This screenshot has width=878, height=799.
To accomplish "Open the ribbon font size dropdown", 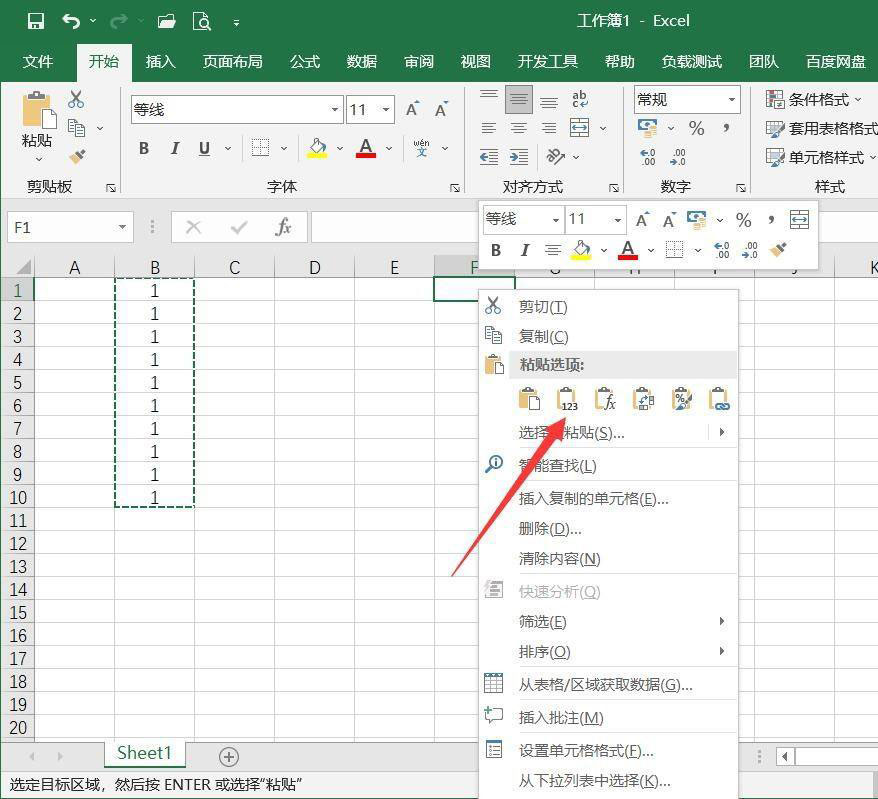I will point(386,109).
